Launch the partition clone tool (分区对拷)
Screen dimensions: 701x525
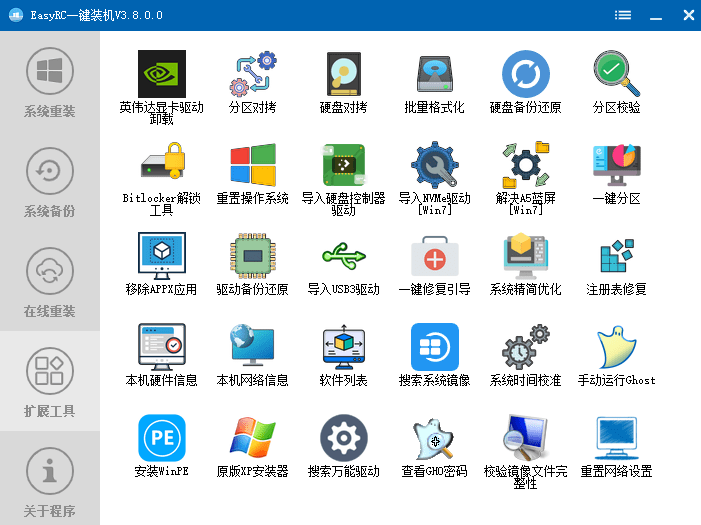tap(252, 76)
